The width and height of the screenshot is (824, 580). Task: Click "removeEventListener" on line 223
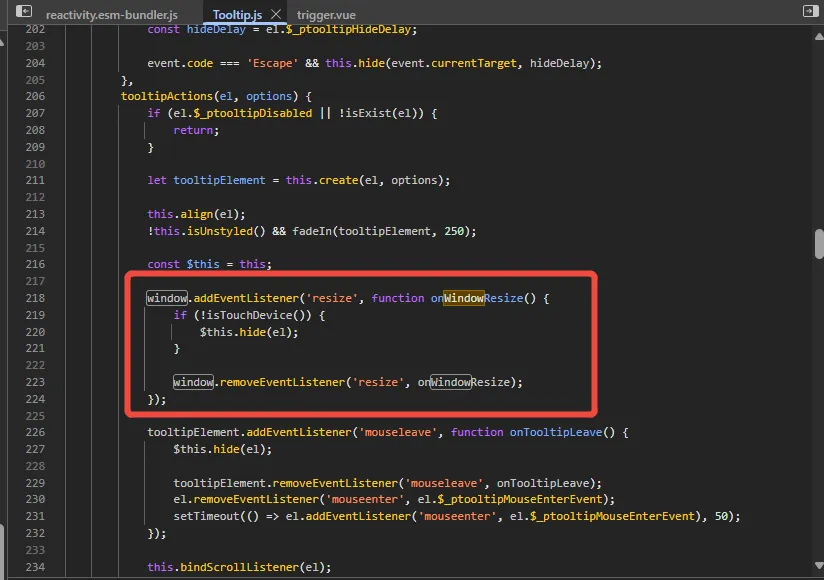[282, 382]
